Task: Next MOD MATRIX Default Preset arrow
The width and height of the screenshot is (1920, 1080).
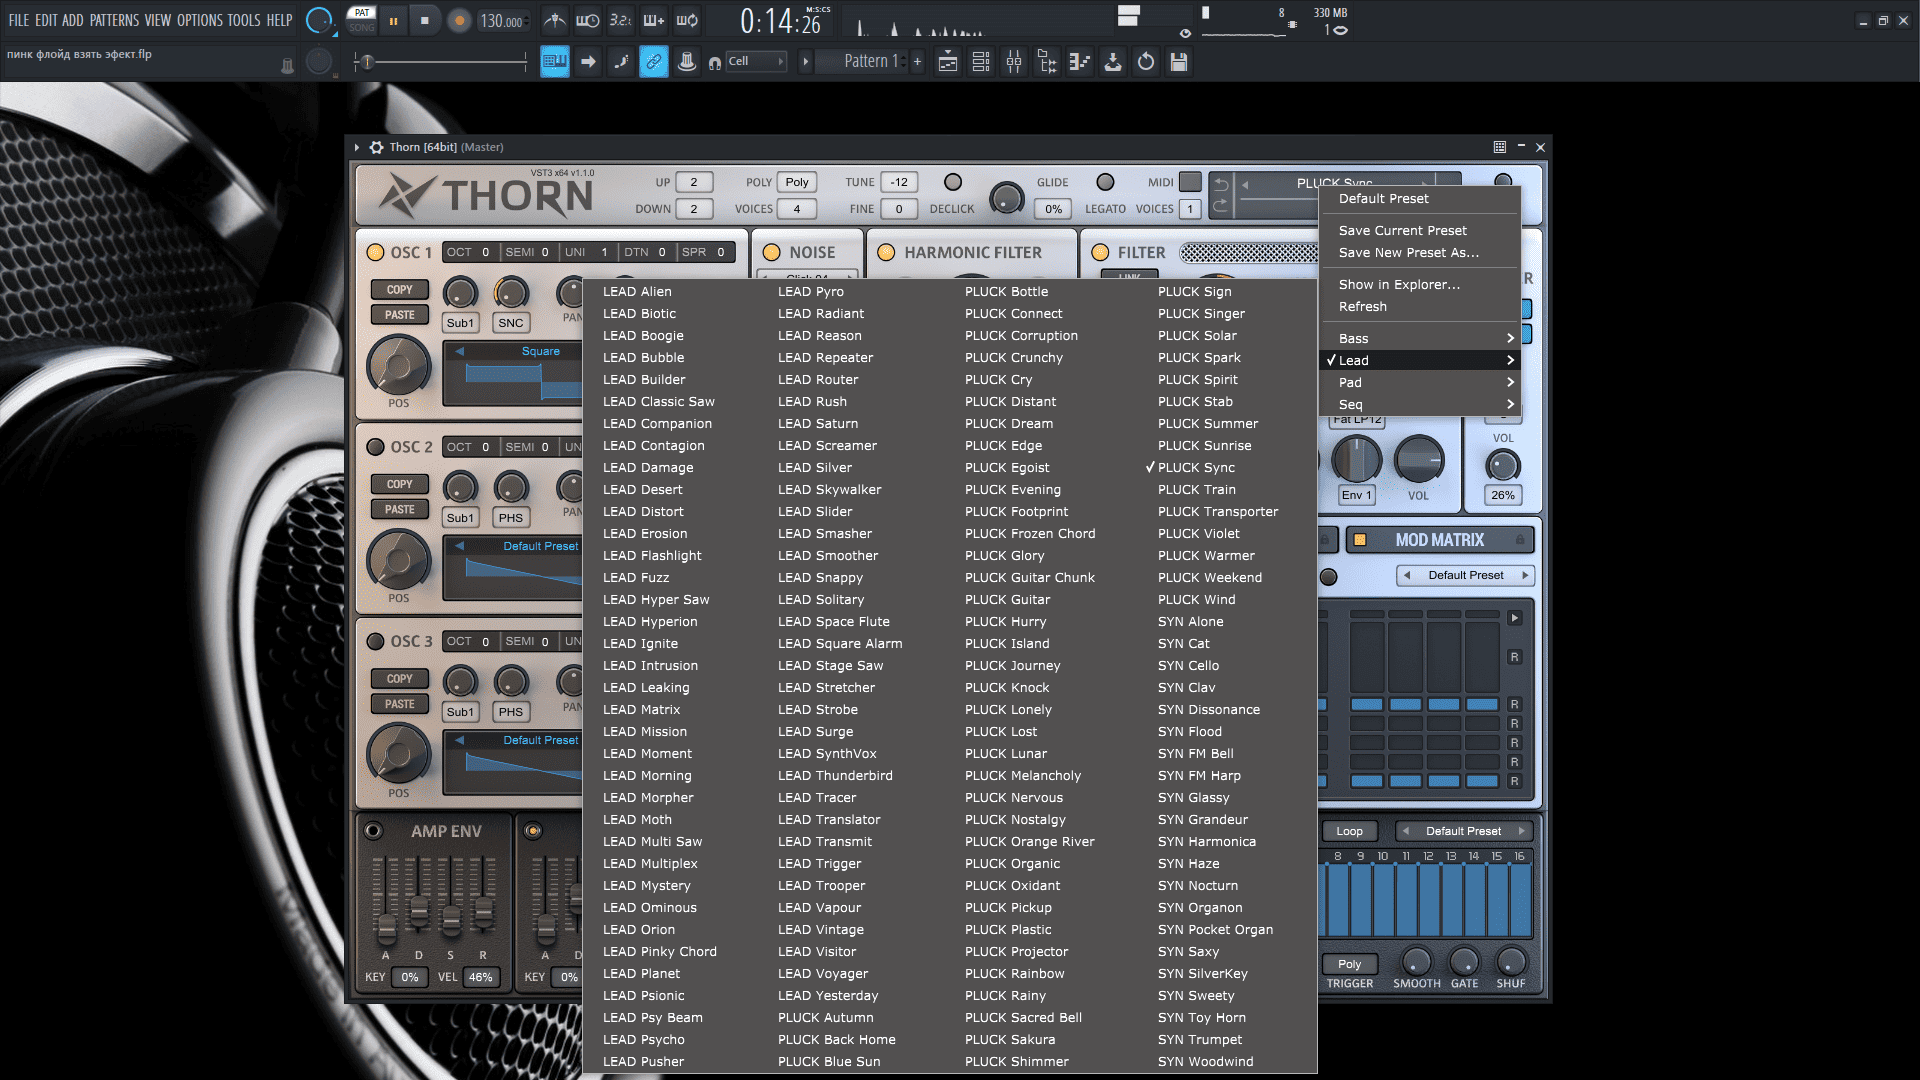Action: [1525, 575]
